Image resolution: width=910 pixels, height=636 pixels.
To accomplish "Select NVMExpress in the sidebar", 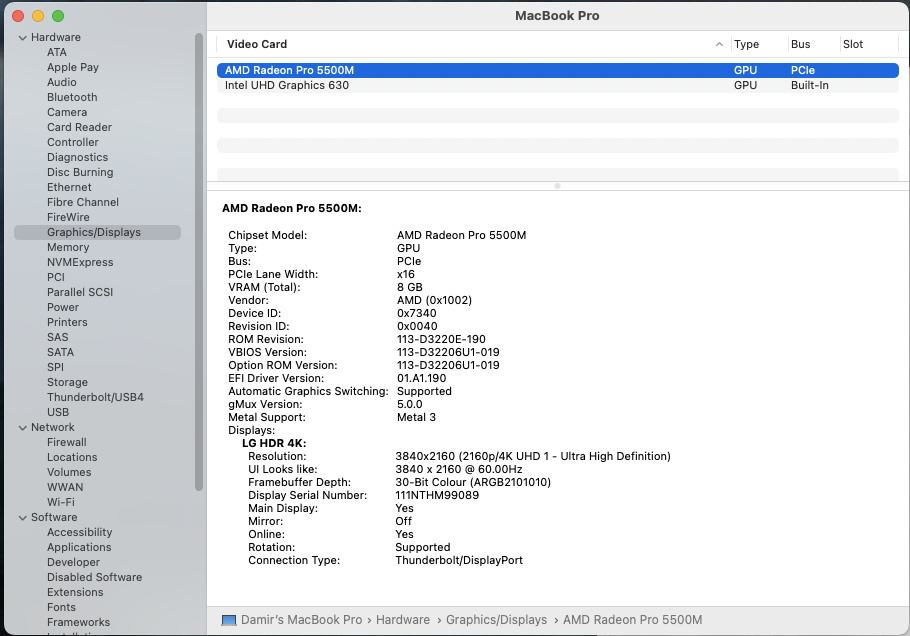I will pyautogui.click(x=80, y=262).
